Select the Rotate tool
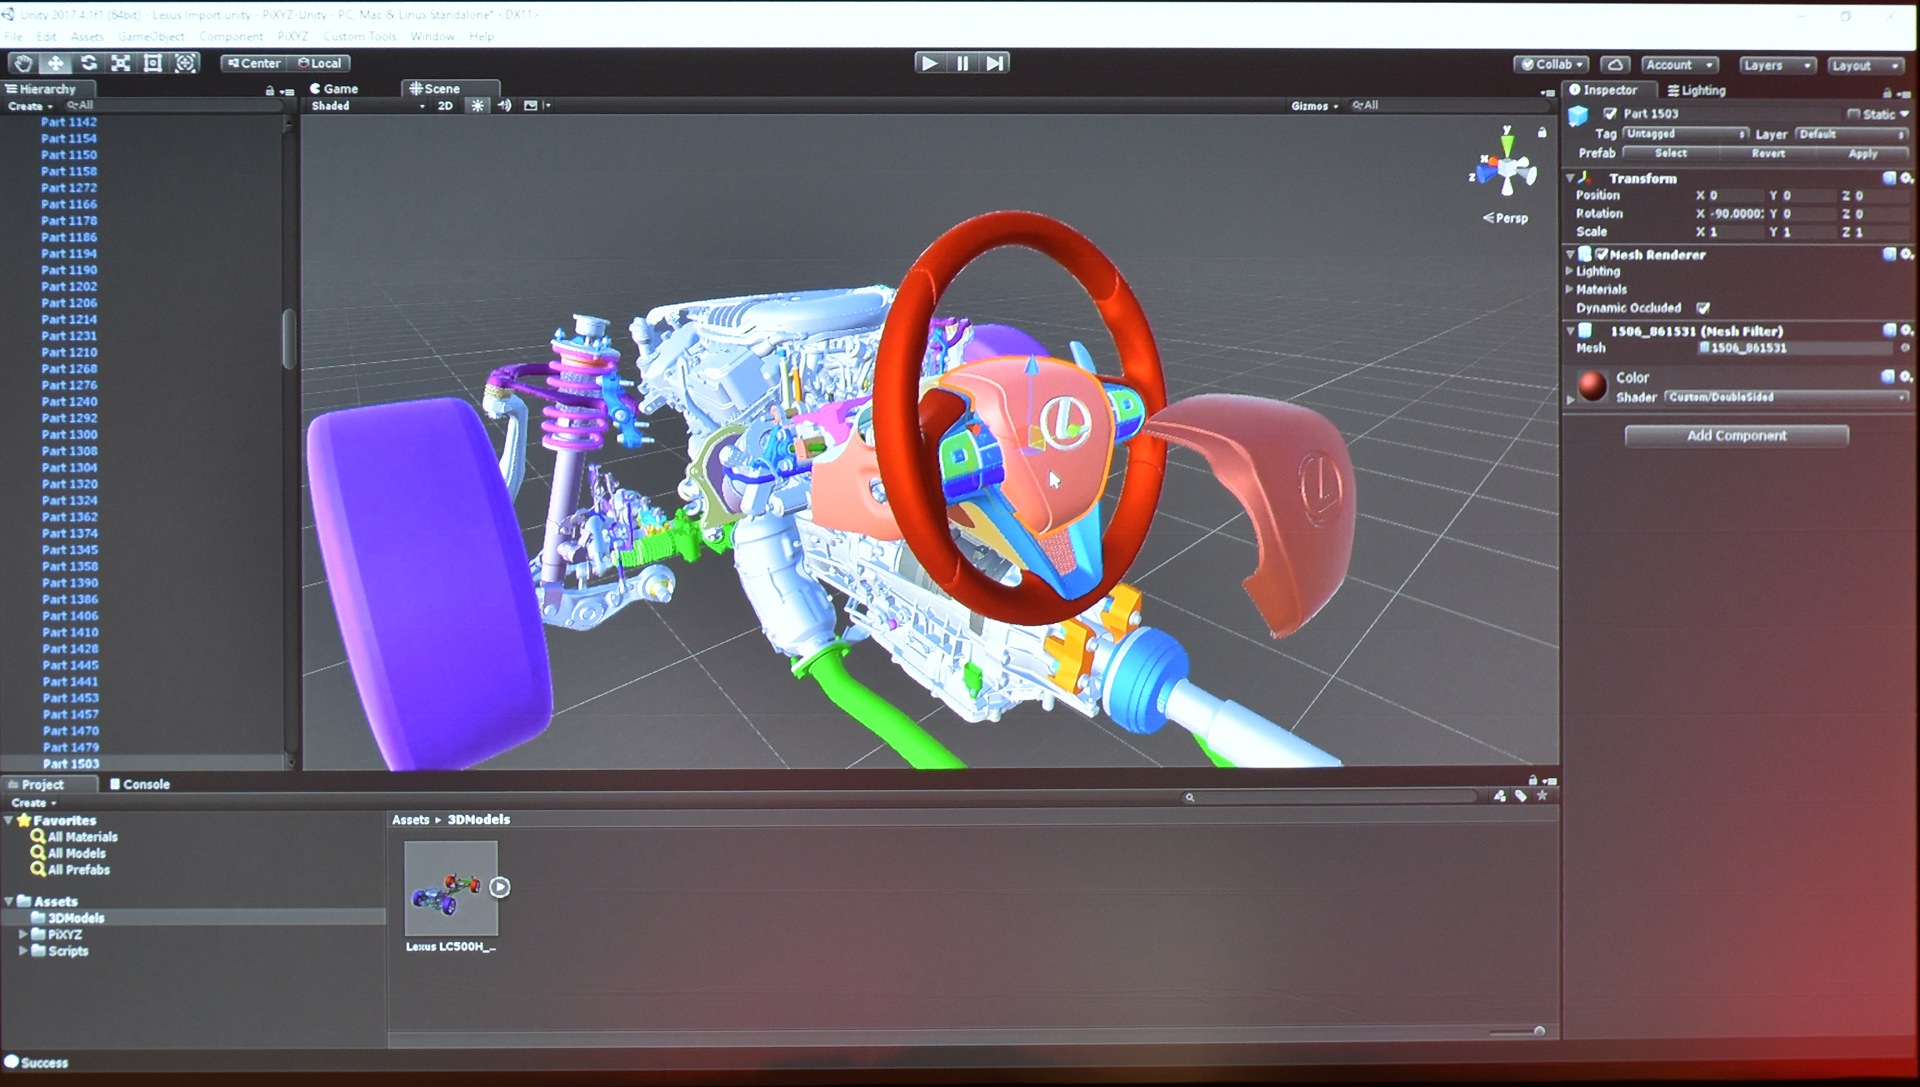1920x1087 pixels. (x=88, y=63)
